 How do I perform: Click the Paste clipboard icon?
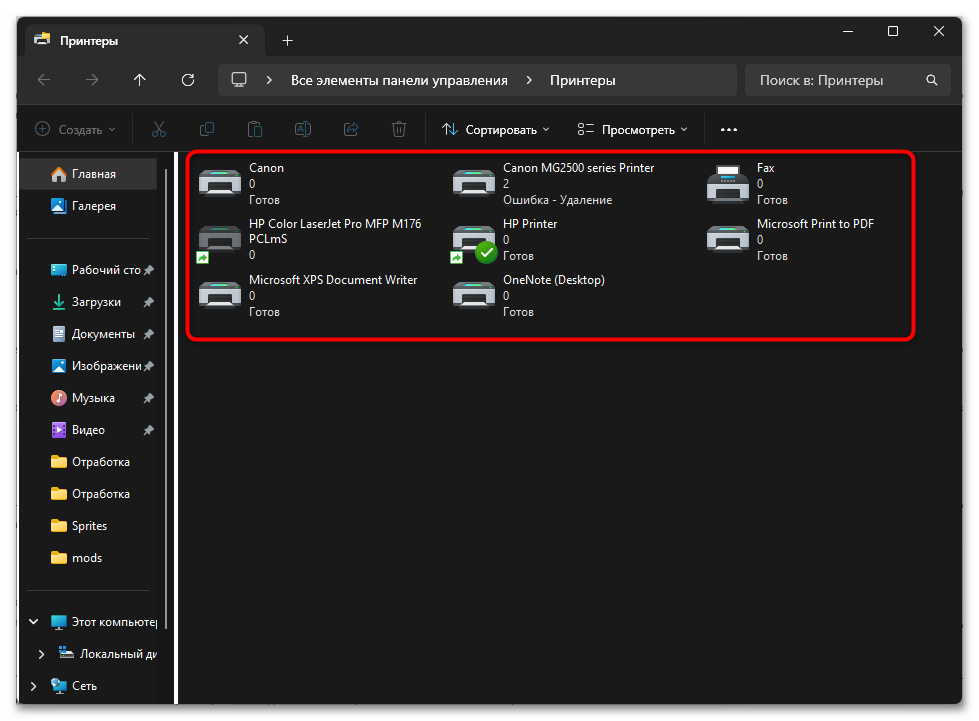(255, 129)
